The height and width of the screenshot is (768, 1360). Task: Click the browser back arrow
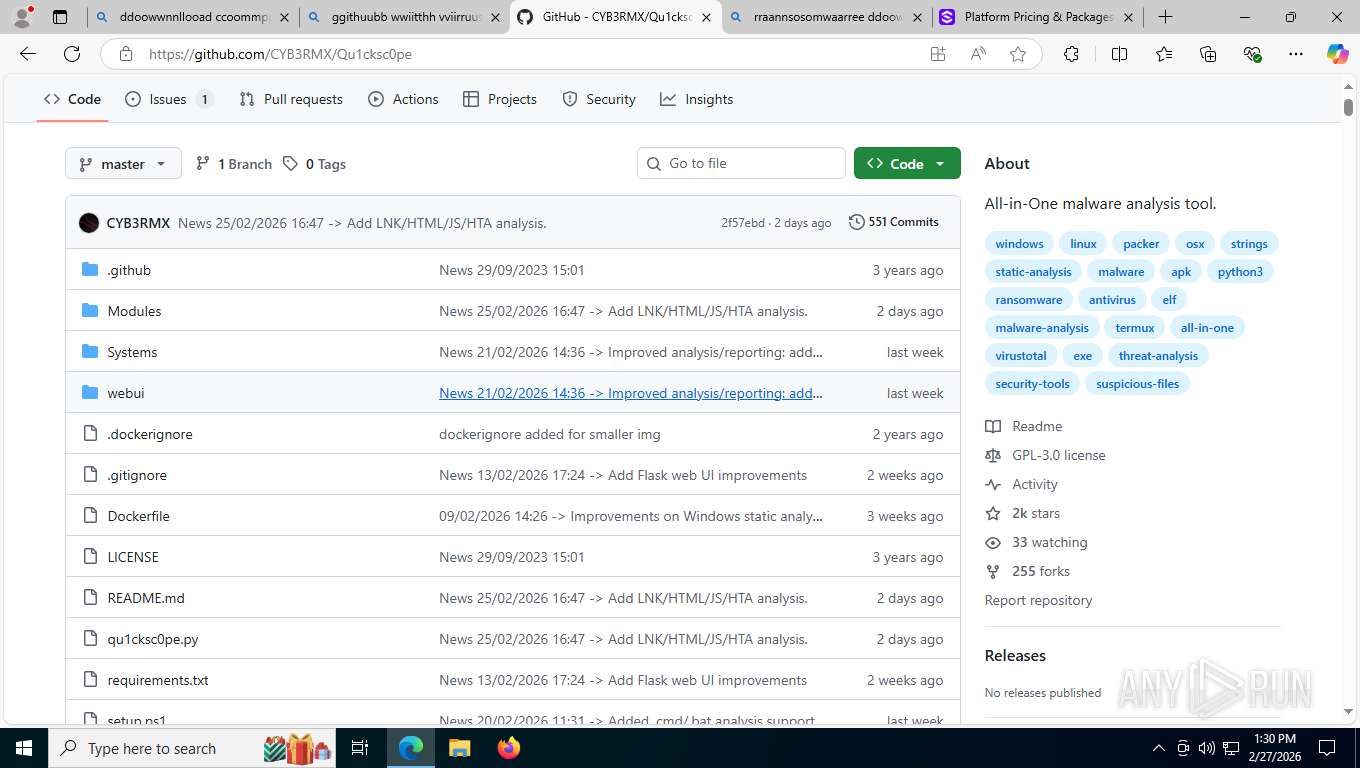click(28, 54)
